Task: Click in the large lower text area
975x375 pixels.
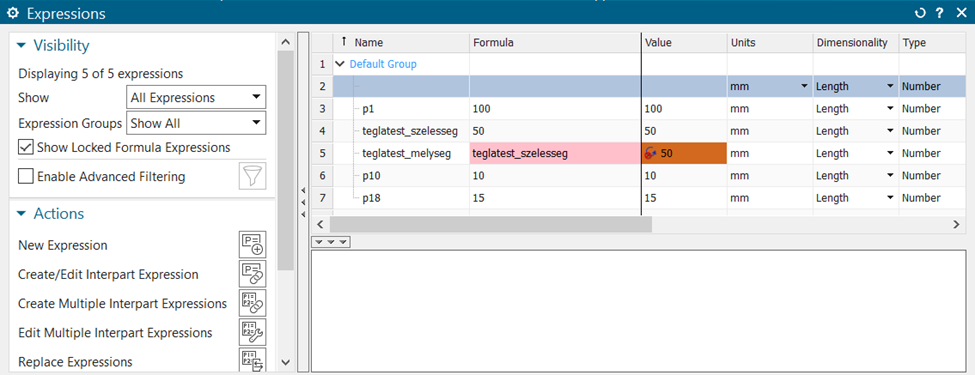Action: pyautogui.click(x=639, y=311)
